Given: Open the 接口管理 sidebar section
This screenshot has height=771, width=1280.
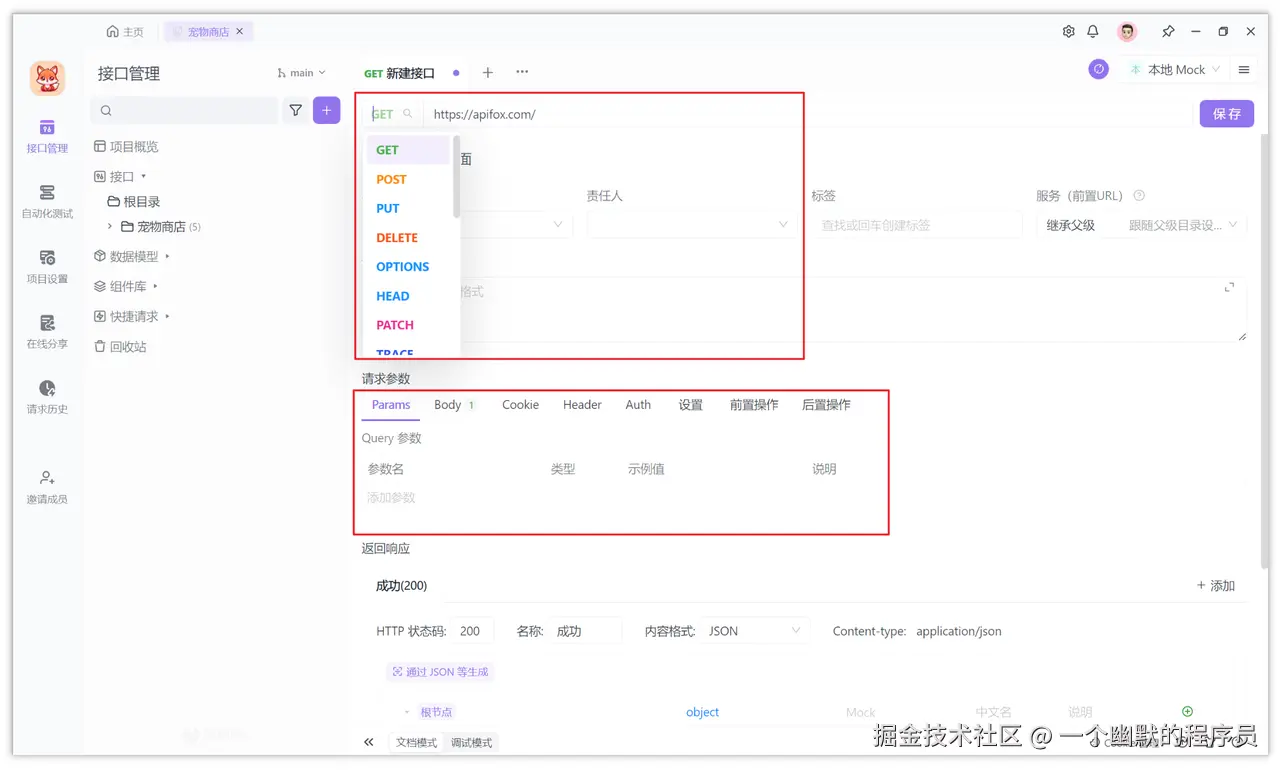Looking at the screenshot, I should click(47, 137).
